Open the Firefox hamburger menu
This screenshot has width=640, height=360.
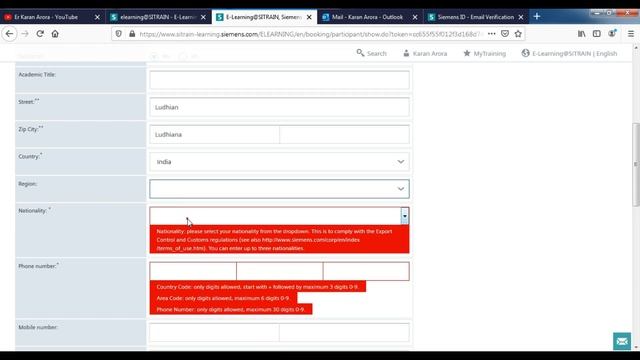(x=631, y=34)
